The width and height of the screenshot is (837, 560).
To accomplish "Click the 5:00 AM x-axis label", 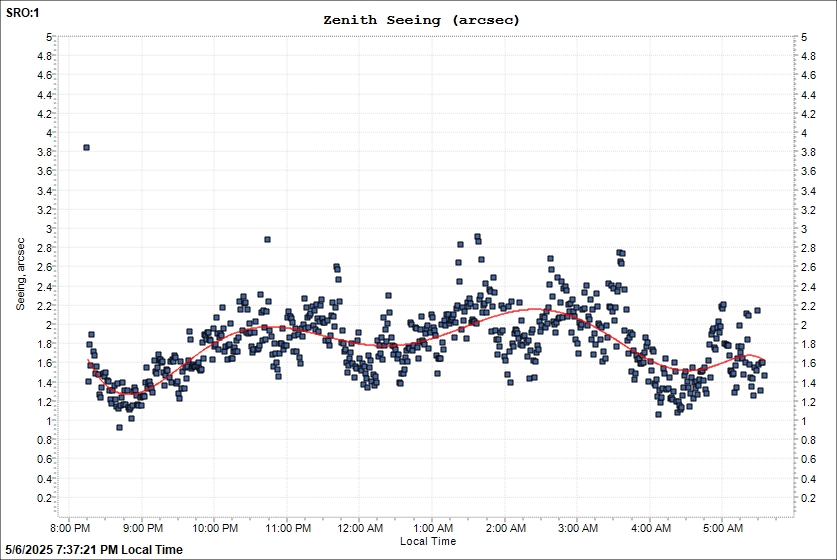I will [x=722, y=528].
